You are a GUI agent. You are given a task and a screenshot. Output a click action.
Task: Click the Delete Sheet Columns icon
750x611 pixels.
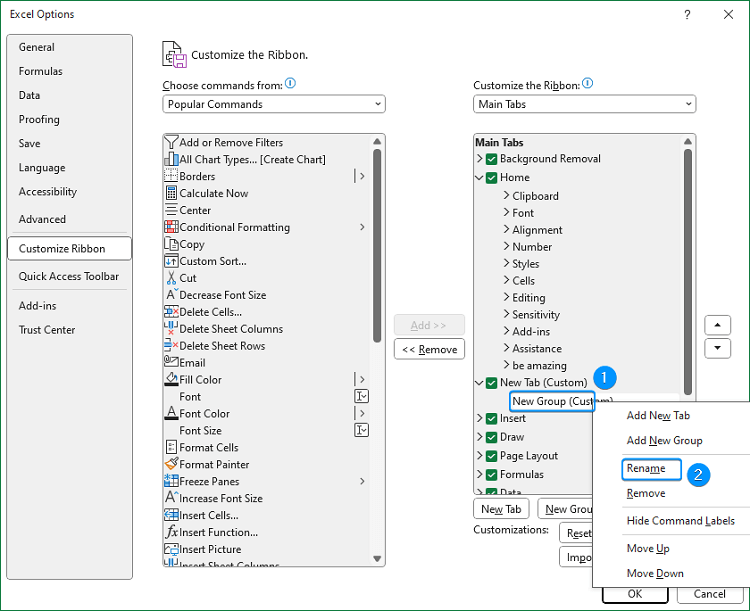171,328
